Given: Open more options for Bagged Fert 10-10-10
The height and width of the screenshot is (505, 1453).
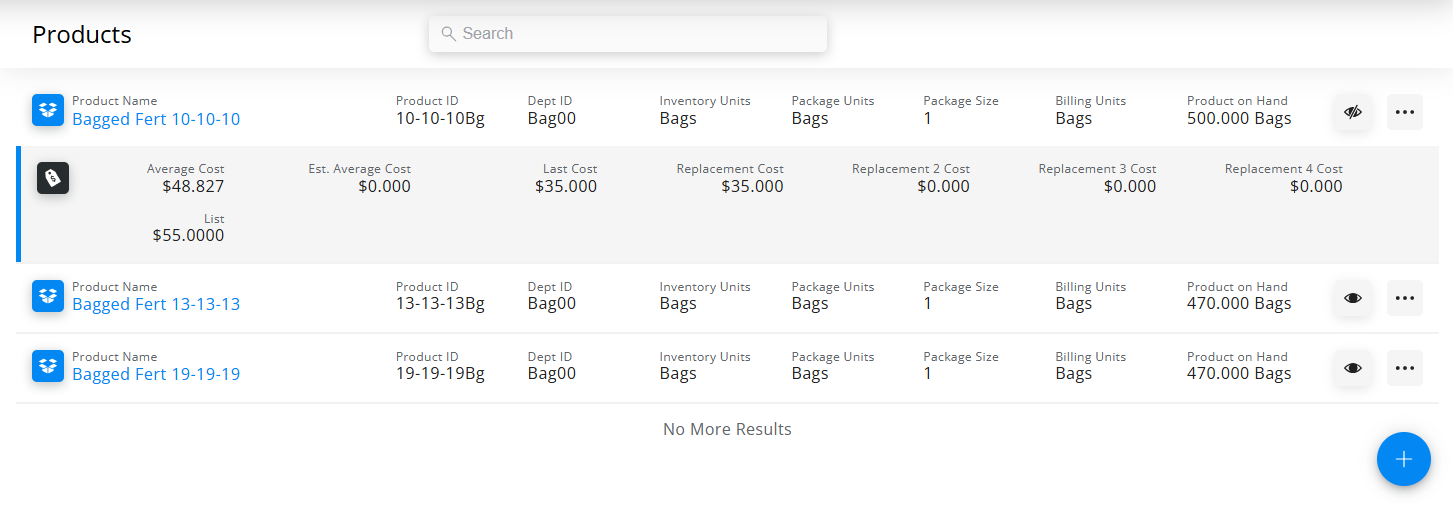Looking at the screenshot, I should point(1404,112).
